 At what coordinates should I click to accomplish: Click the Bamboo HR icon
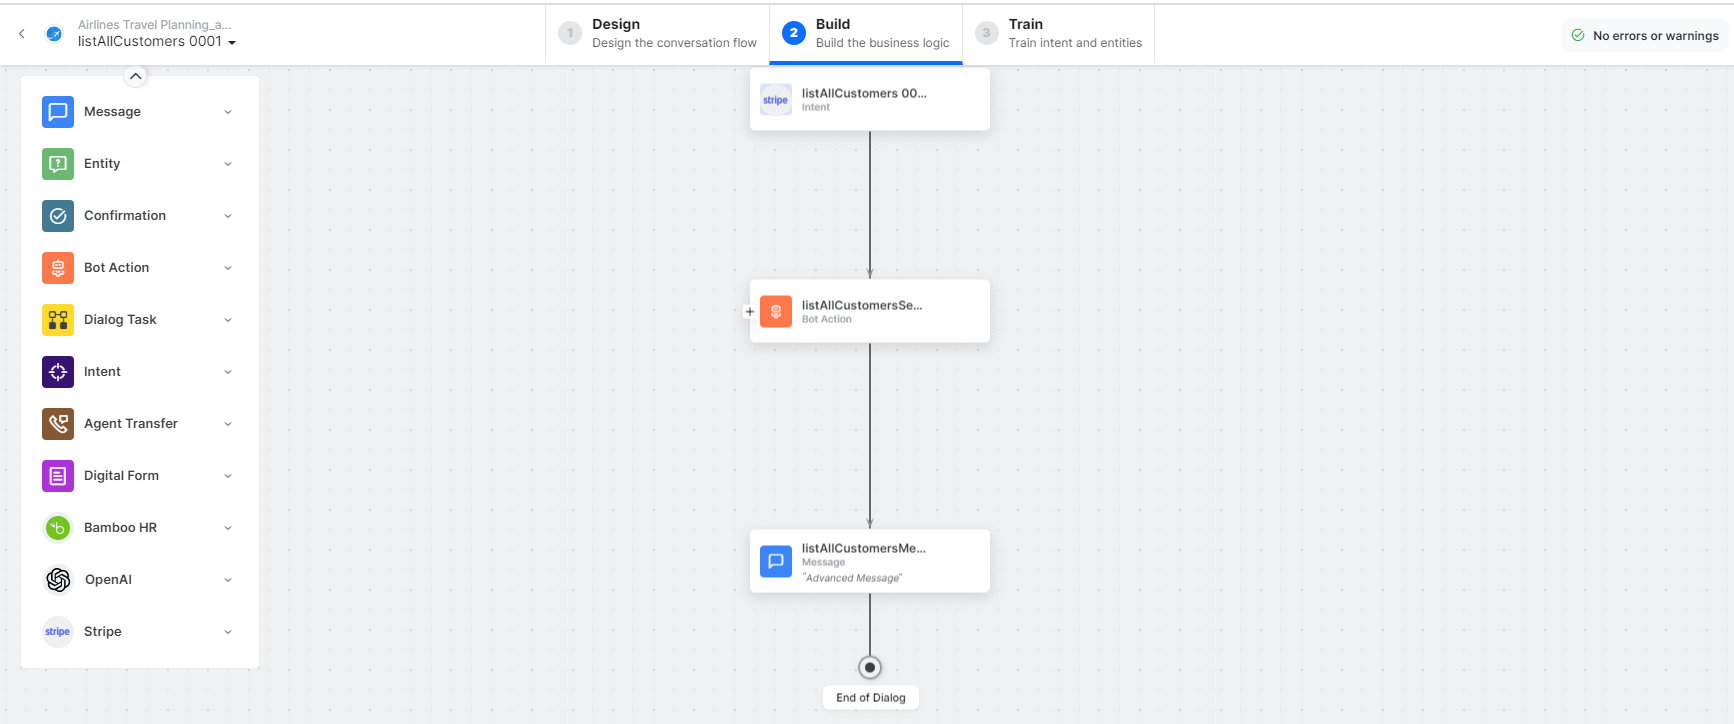tap(58, 528)
